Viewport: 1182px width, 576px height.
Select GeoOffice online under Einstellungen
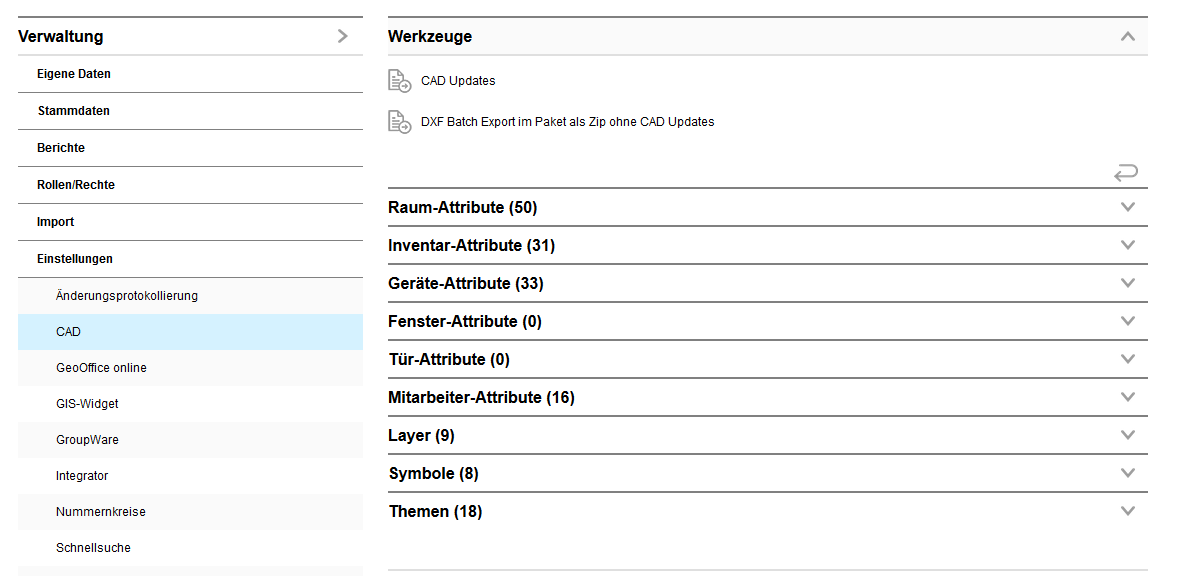(x=101, y=368)
